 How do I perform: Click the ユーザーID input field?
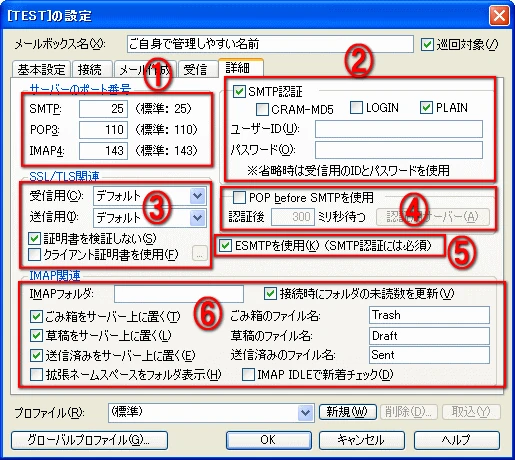[399, 129]
